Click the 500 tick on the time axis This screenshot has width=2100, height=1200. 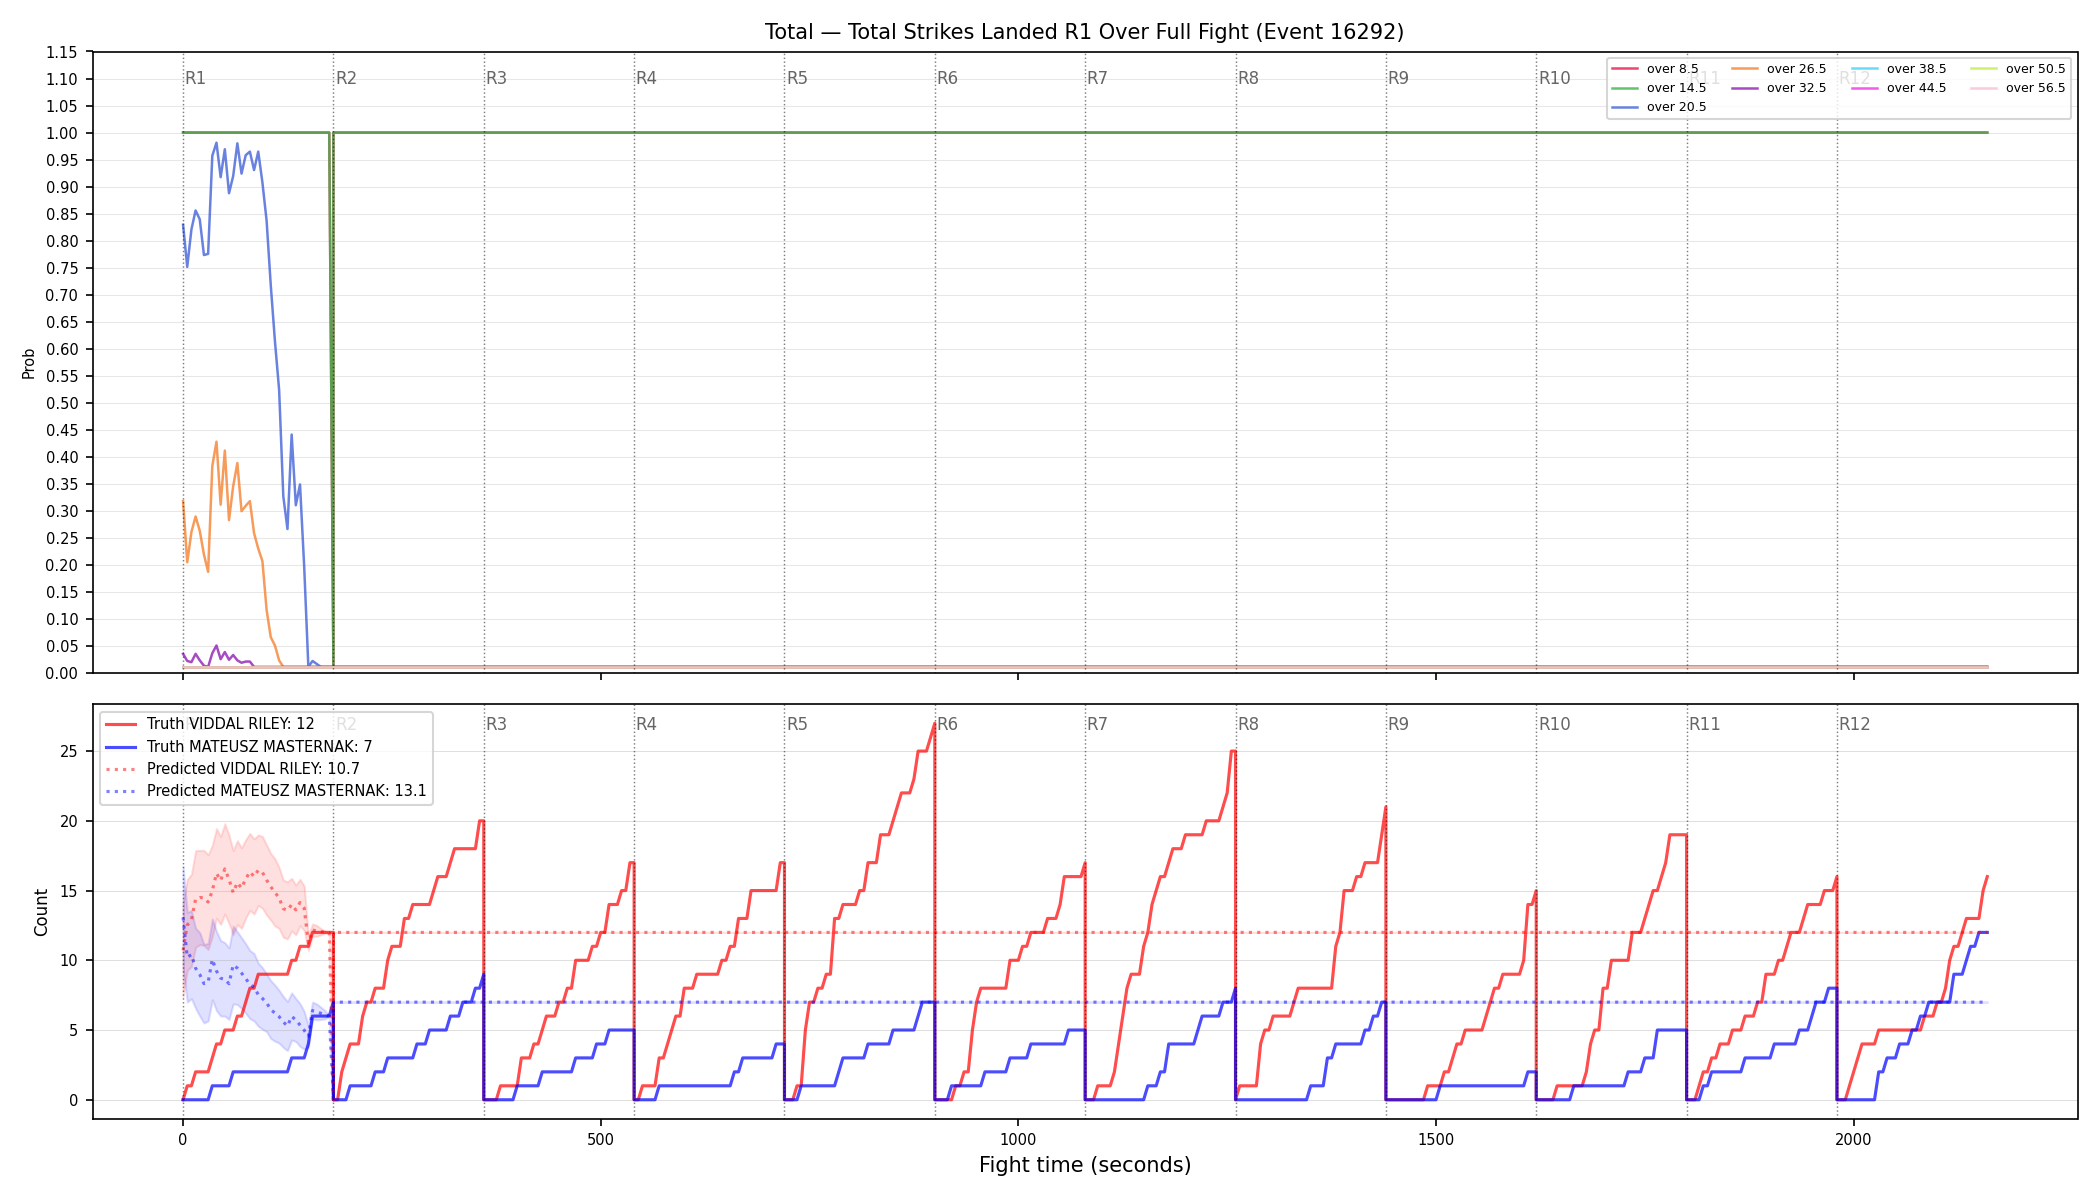click(x=600, y=1139)
